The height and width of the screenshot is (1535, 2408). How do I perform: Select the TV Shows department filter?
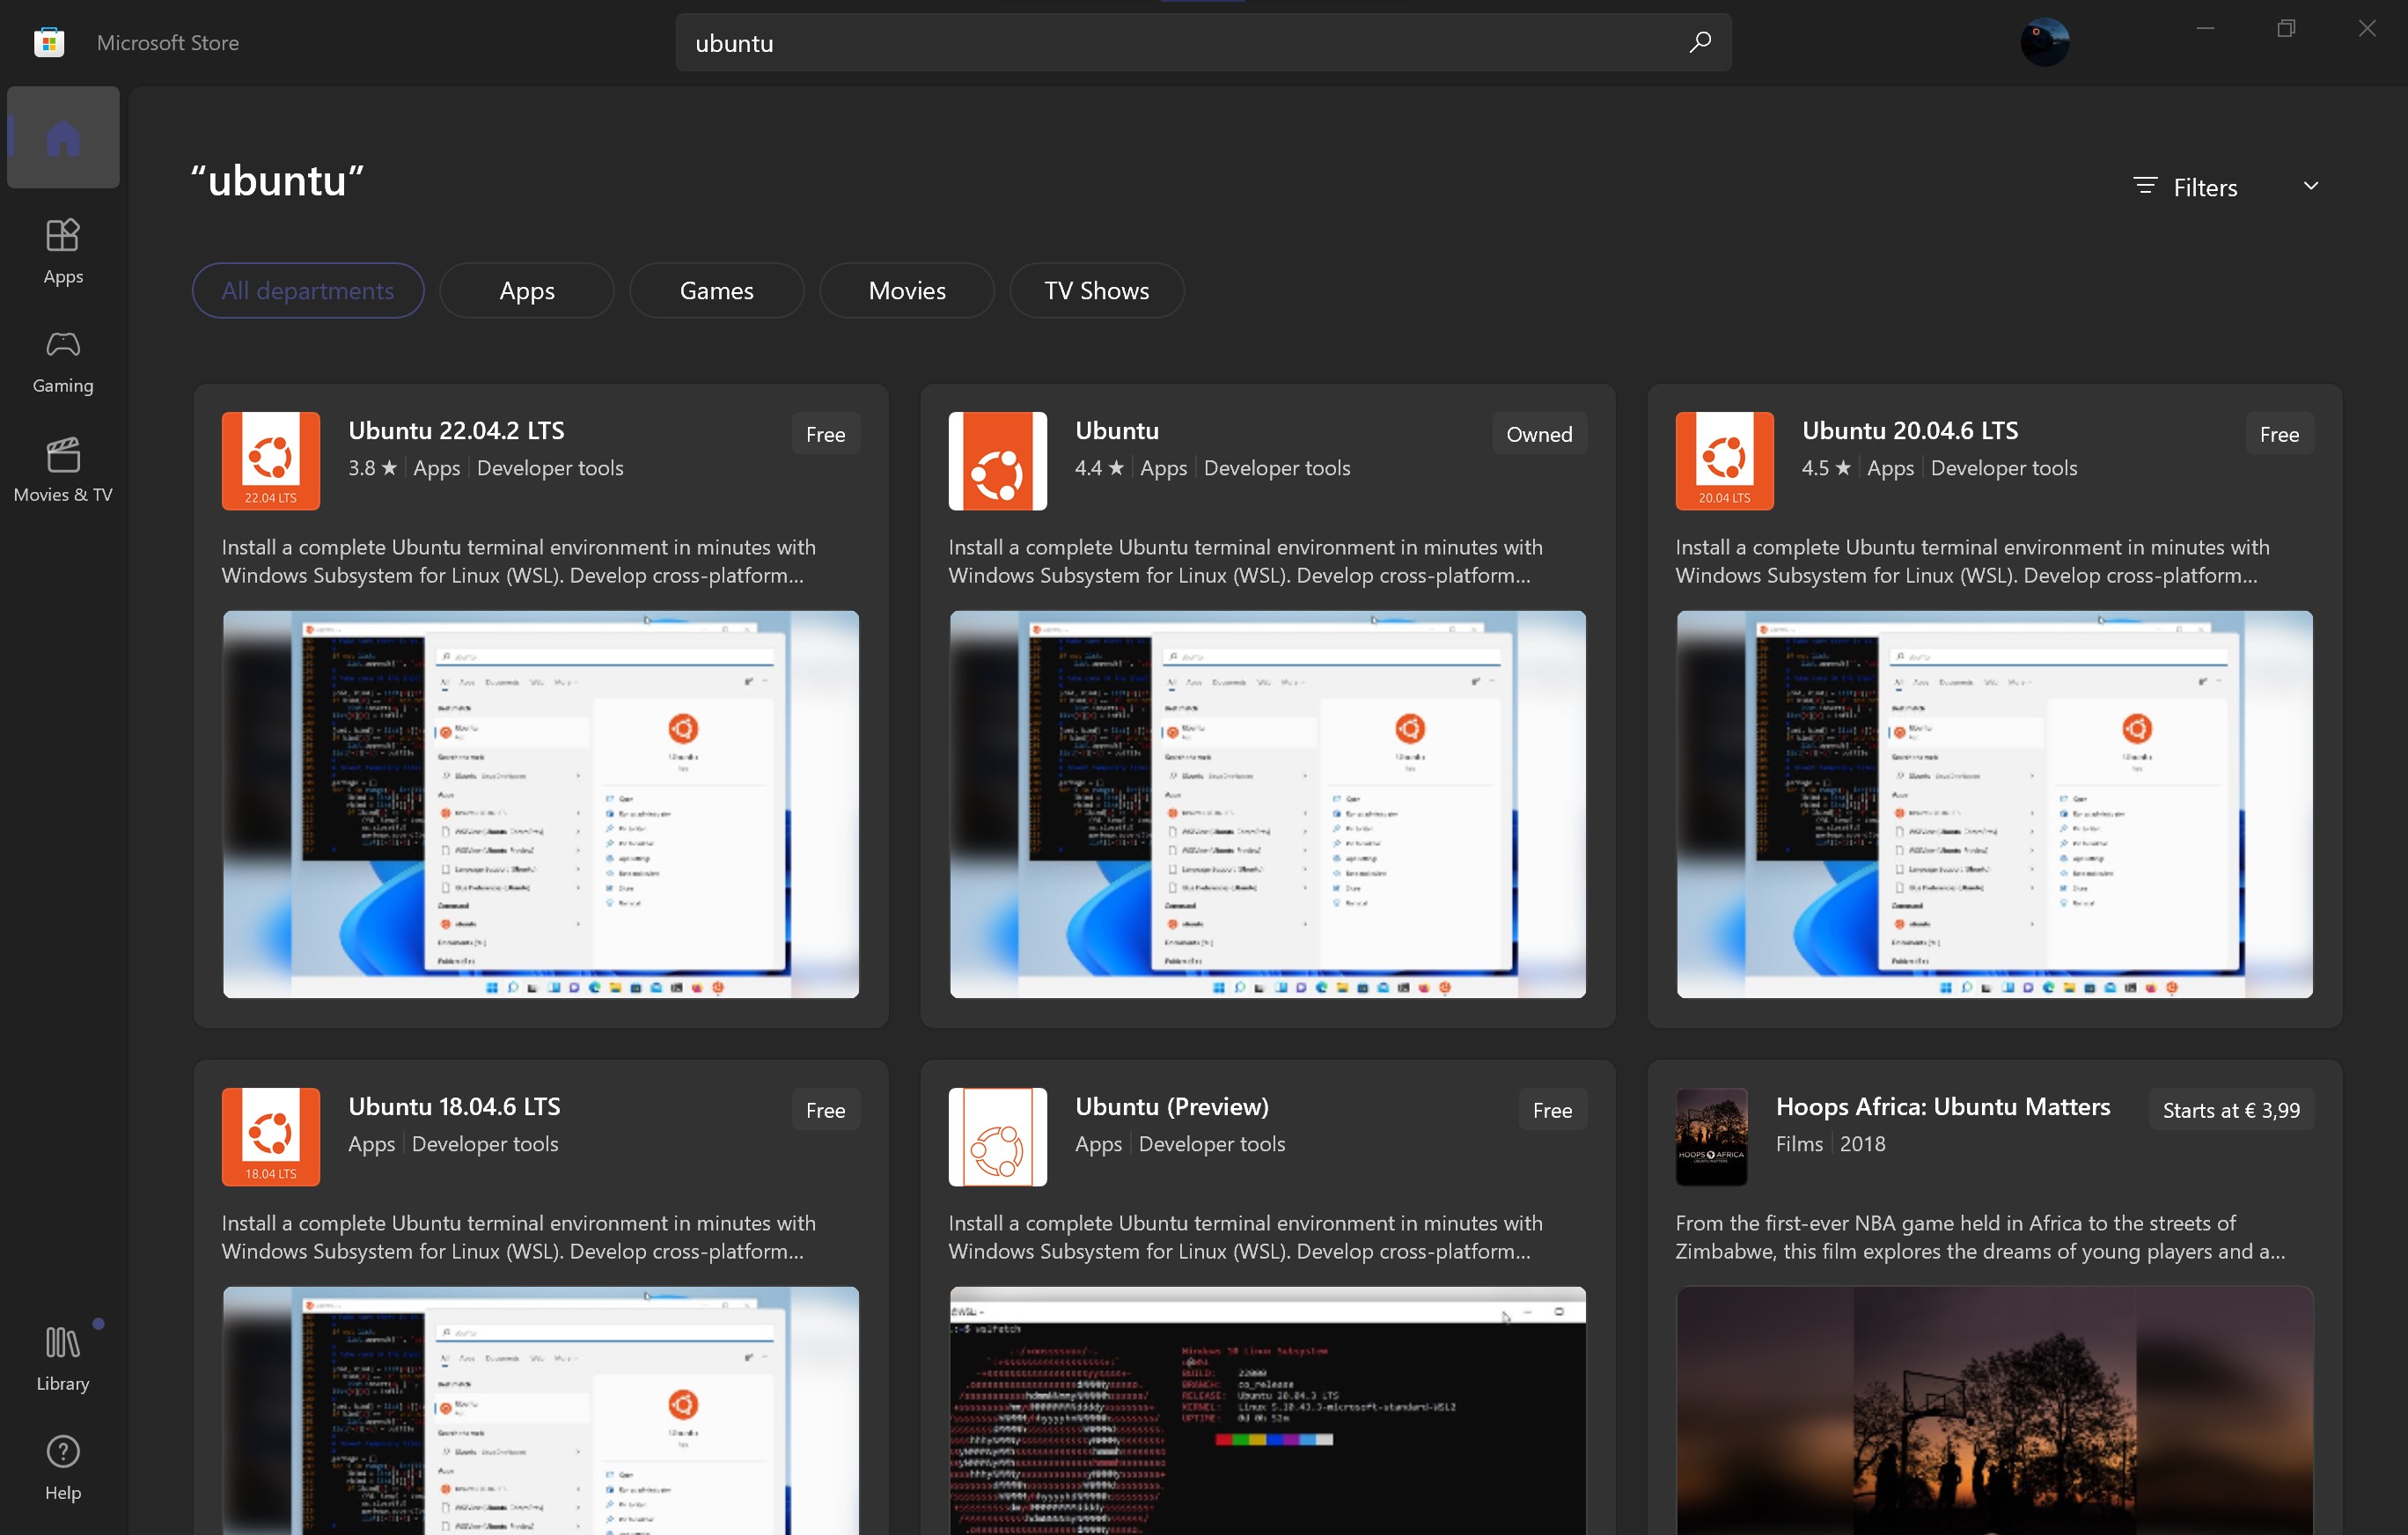pos(1097,291)
